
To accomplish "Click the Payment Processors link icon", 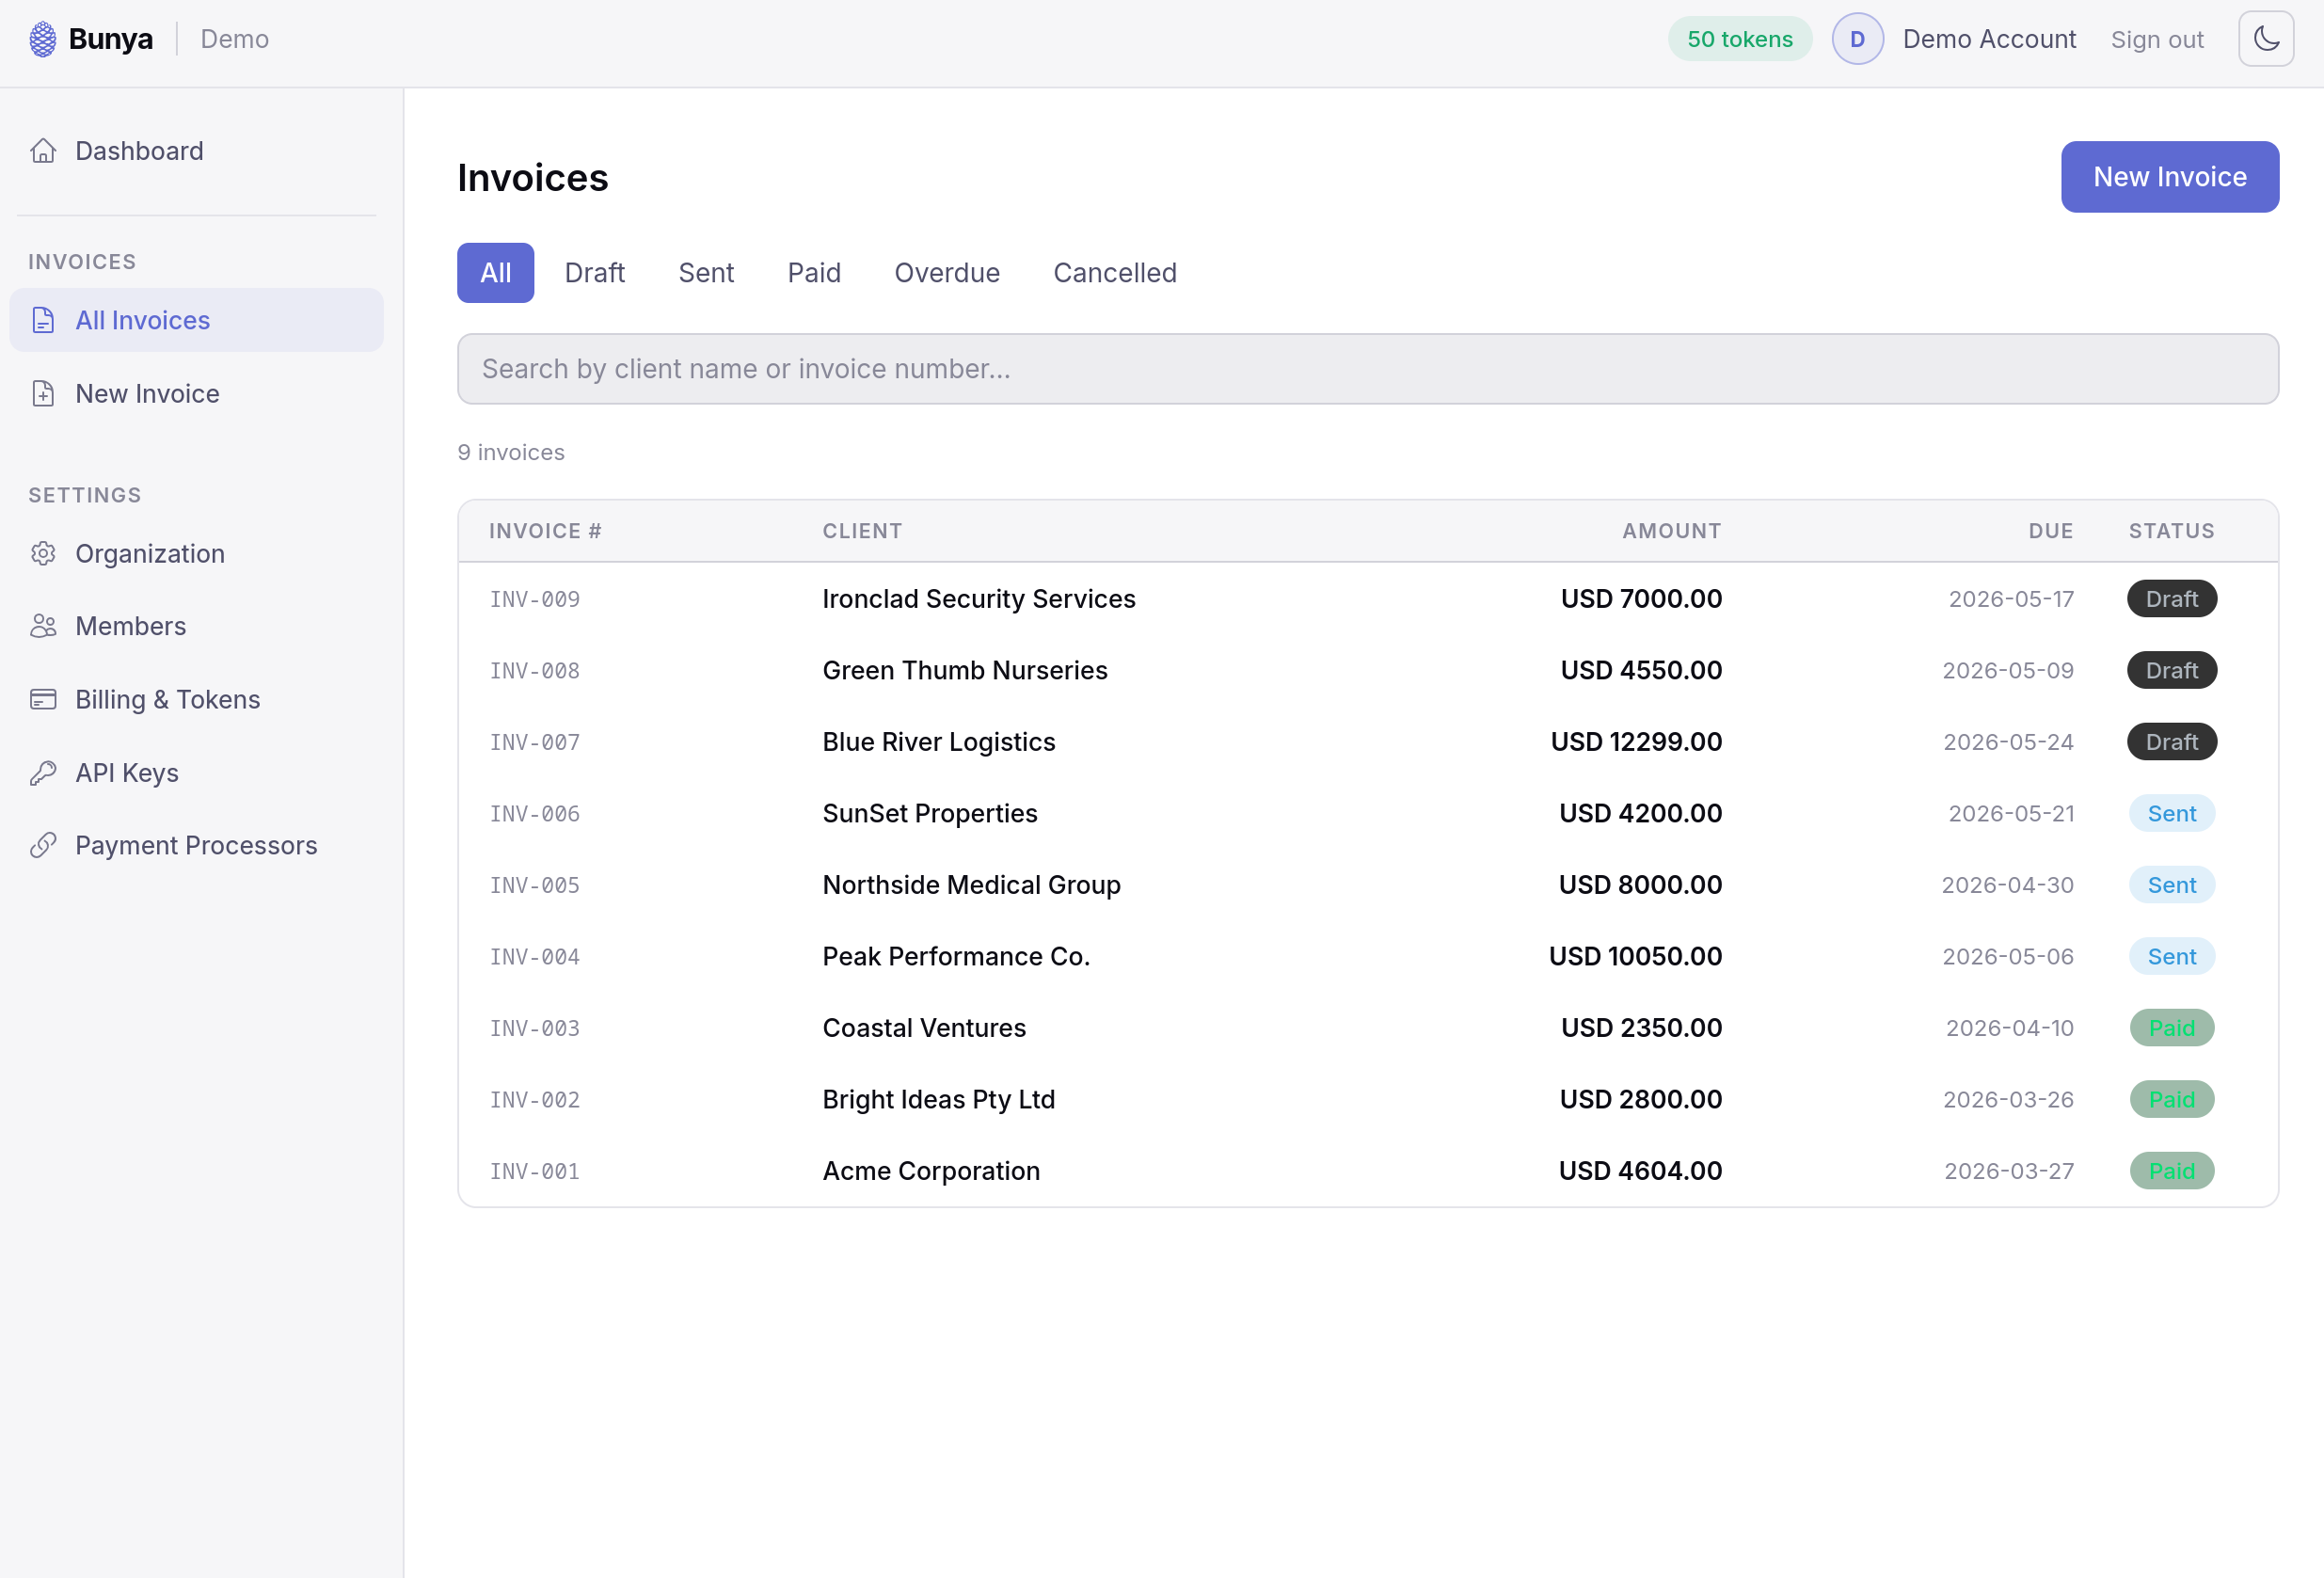I will (43, 845).
